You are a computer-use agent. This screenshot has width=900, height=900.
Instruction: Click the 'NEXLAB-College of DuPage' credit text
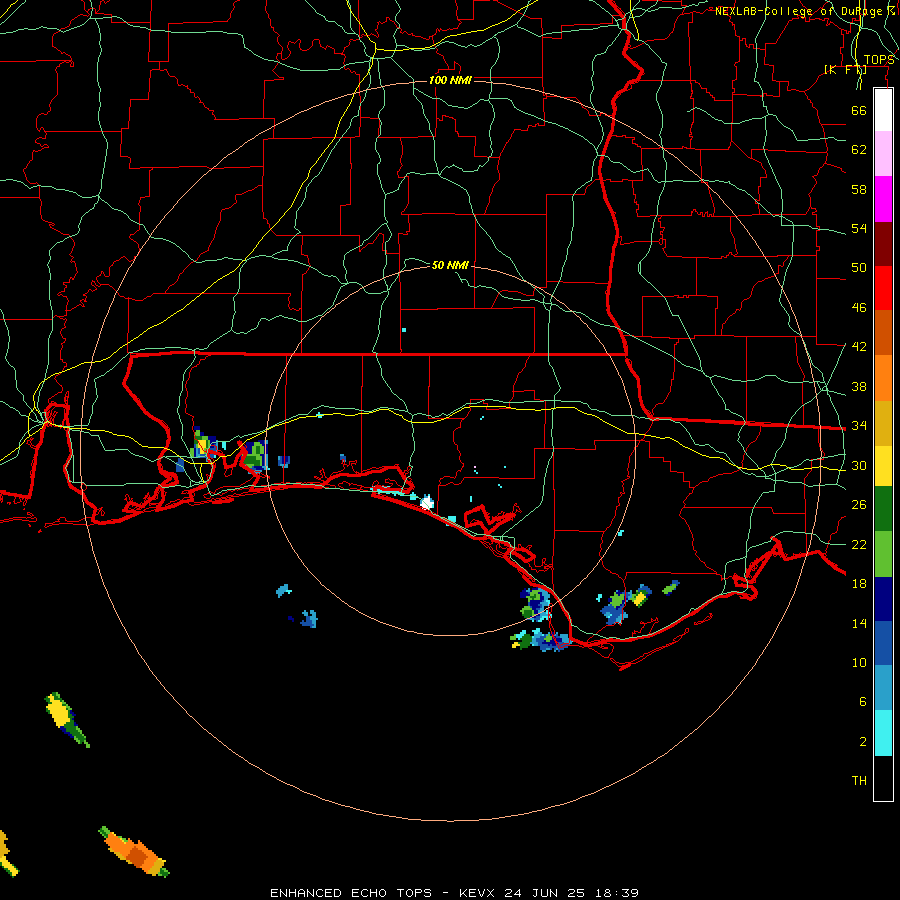(798, 11)
